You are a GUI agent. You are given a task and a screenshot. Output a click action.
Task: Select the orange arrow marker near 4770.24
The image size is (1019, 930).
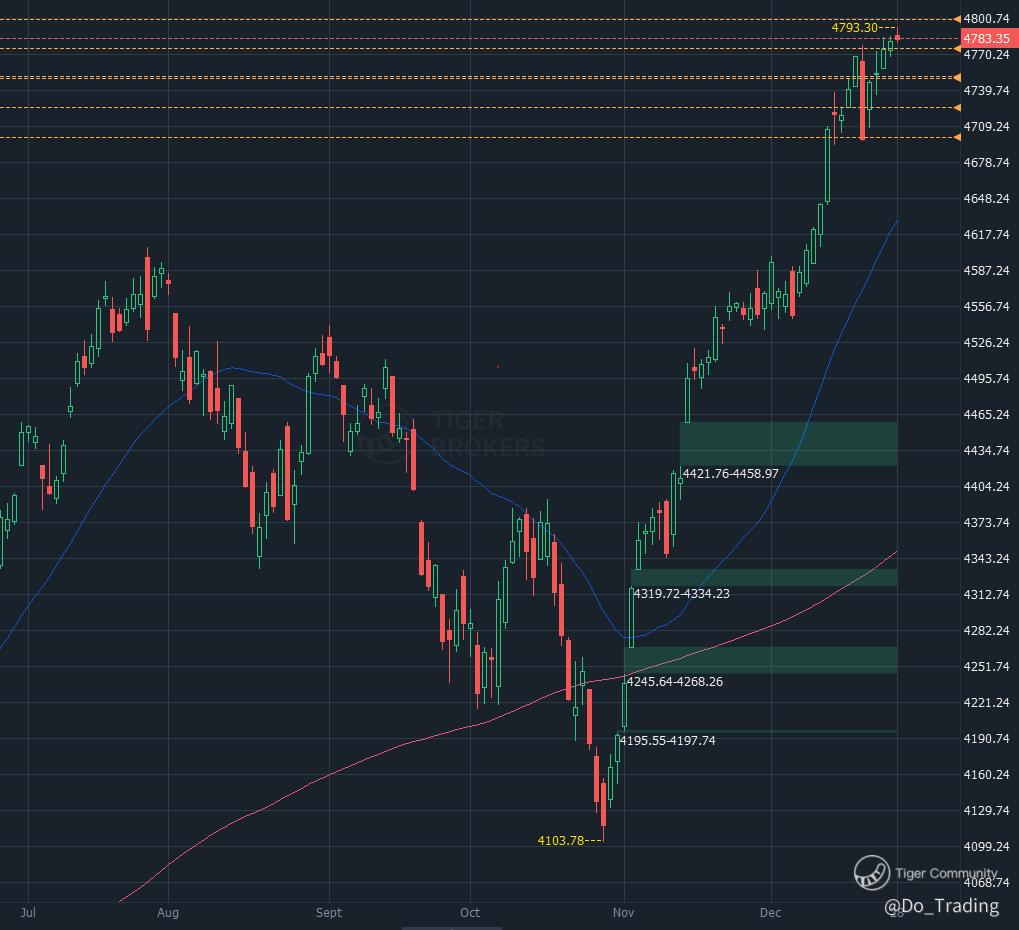pos(957,49)
